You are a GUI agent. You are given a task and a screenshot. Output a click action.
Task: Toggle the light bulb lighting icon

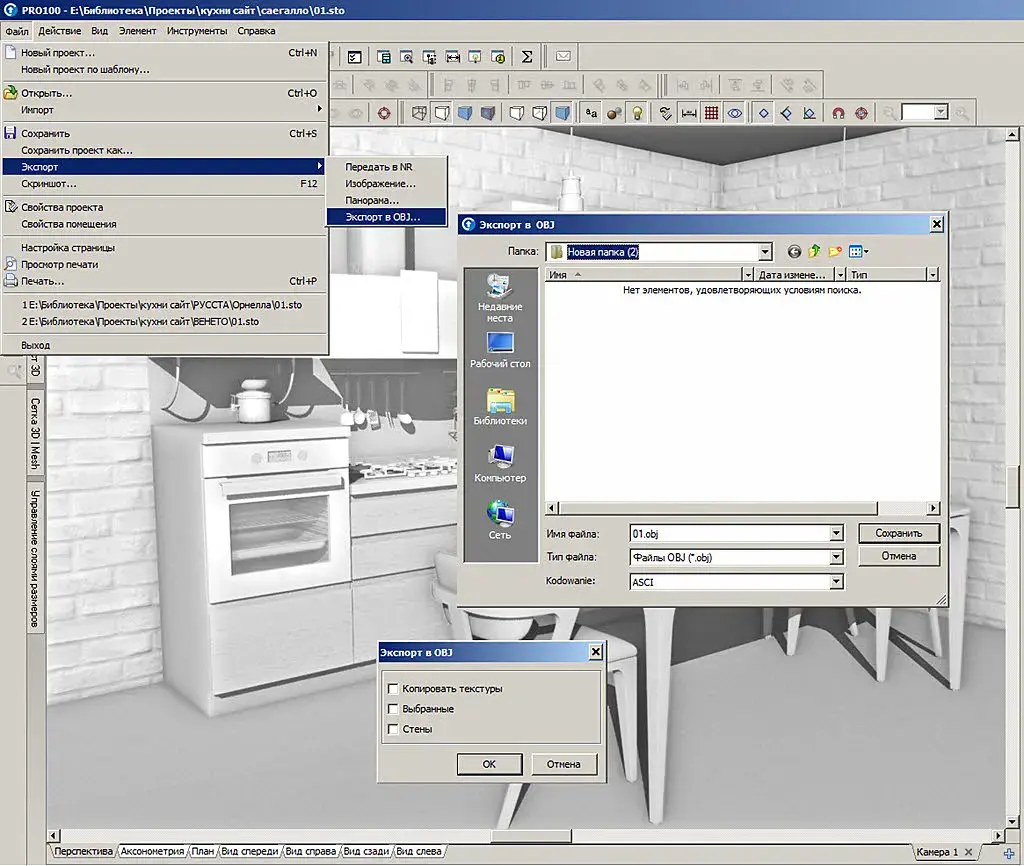point(637,113)
